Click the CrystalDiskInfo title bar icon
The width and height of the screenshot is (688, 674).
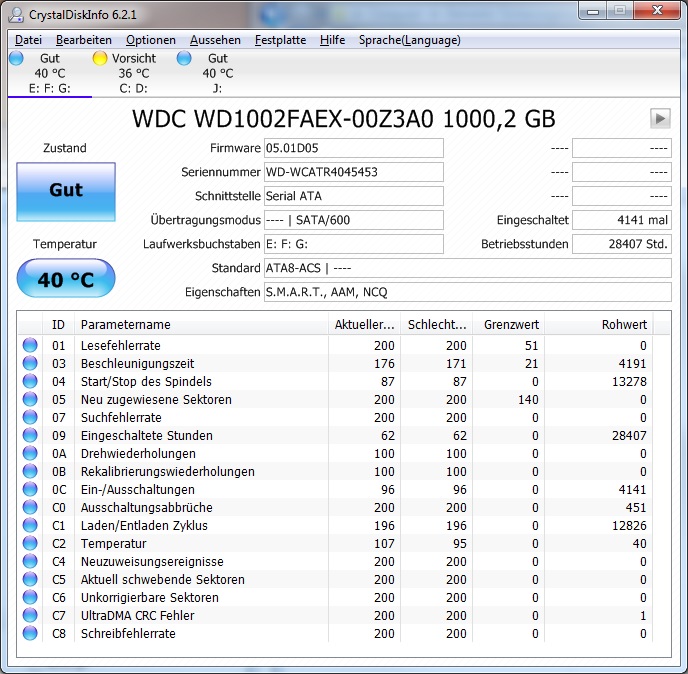coord(16,14)
